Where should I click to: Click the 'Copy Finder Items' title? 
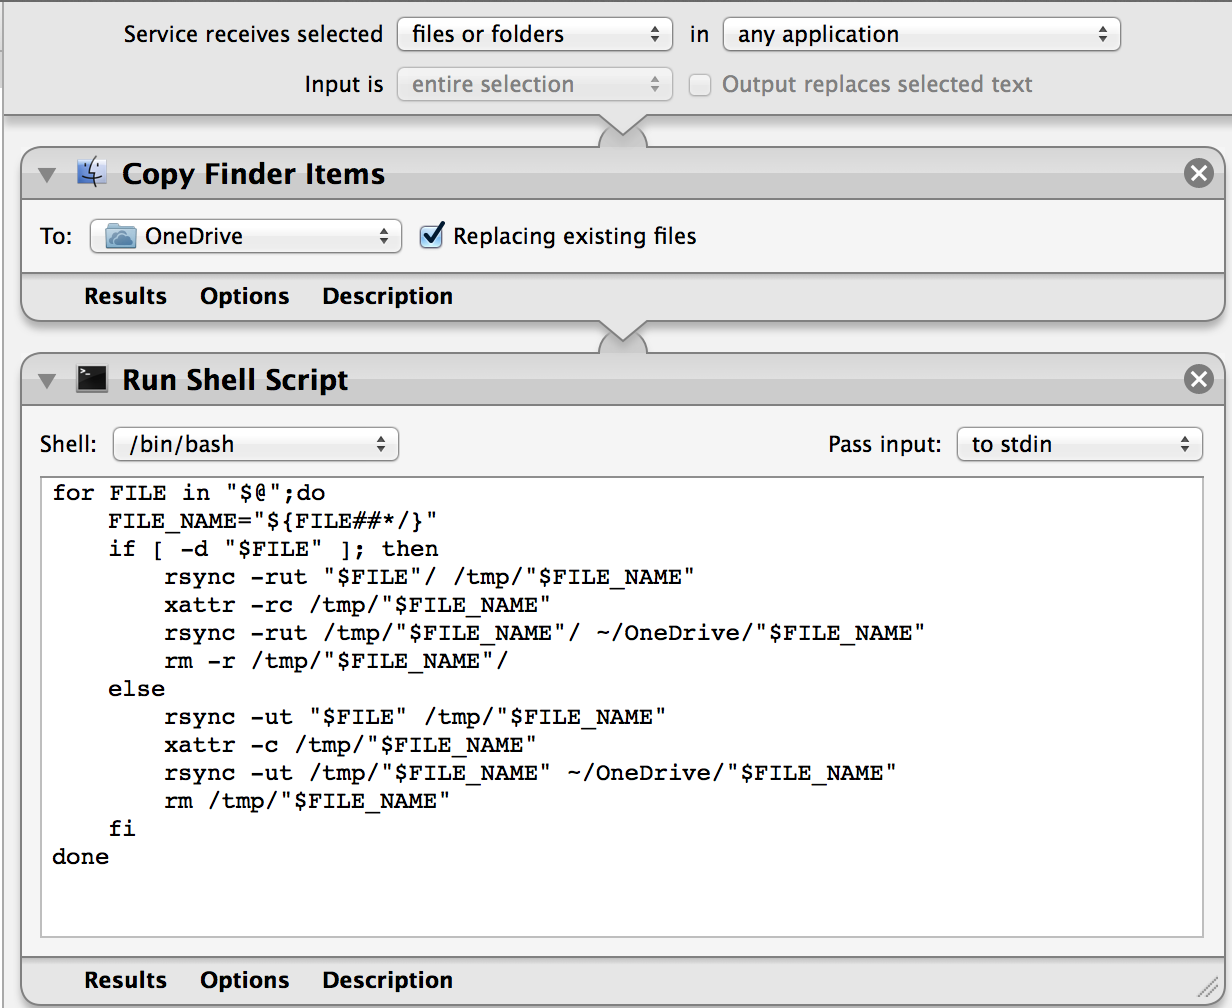point(253,174)
